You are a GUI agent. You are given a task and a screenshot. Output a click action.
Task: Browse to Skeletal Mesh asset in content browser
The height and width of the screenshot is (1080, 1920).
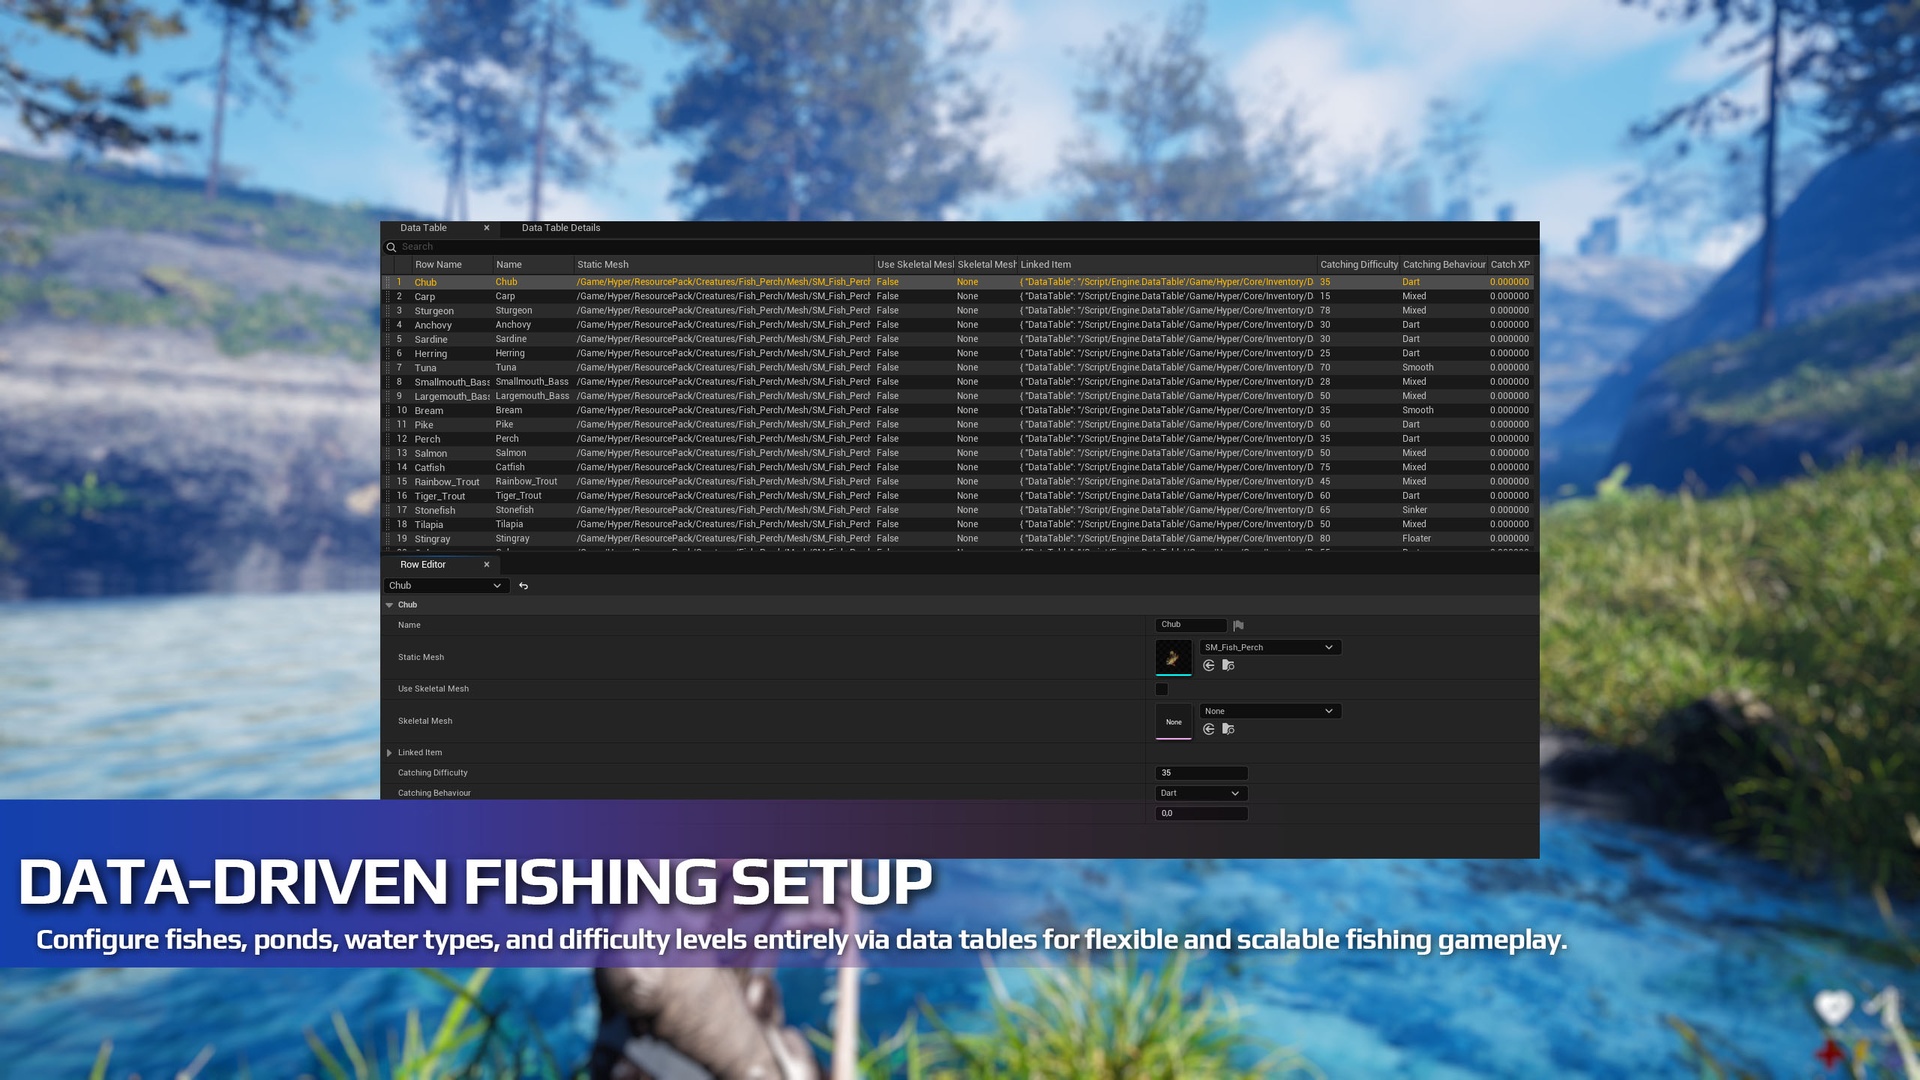tap(1228, 729)
